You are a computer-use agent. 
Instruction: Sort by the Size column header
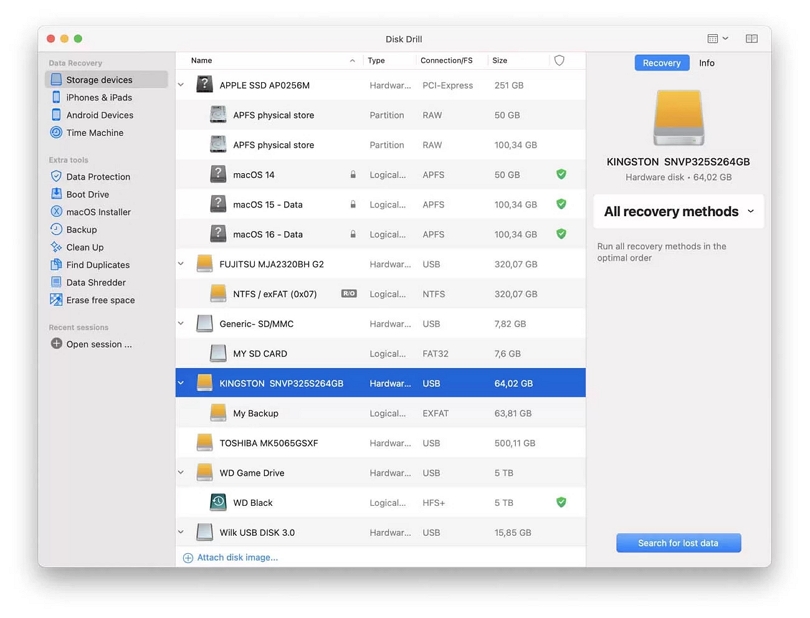click(500, 60)
